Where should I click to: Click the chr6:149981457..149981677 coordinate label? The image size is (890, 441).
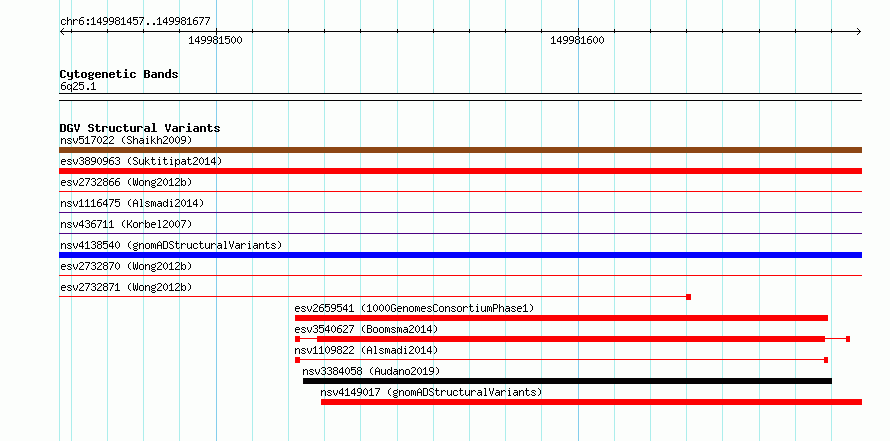coord(135,22)
